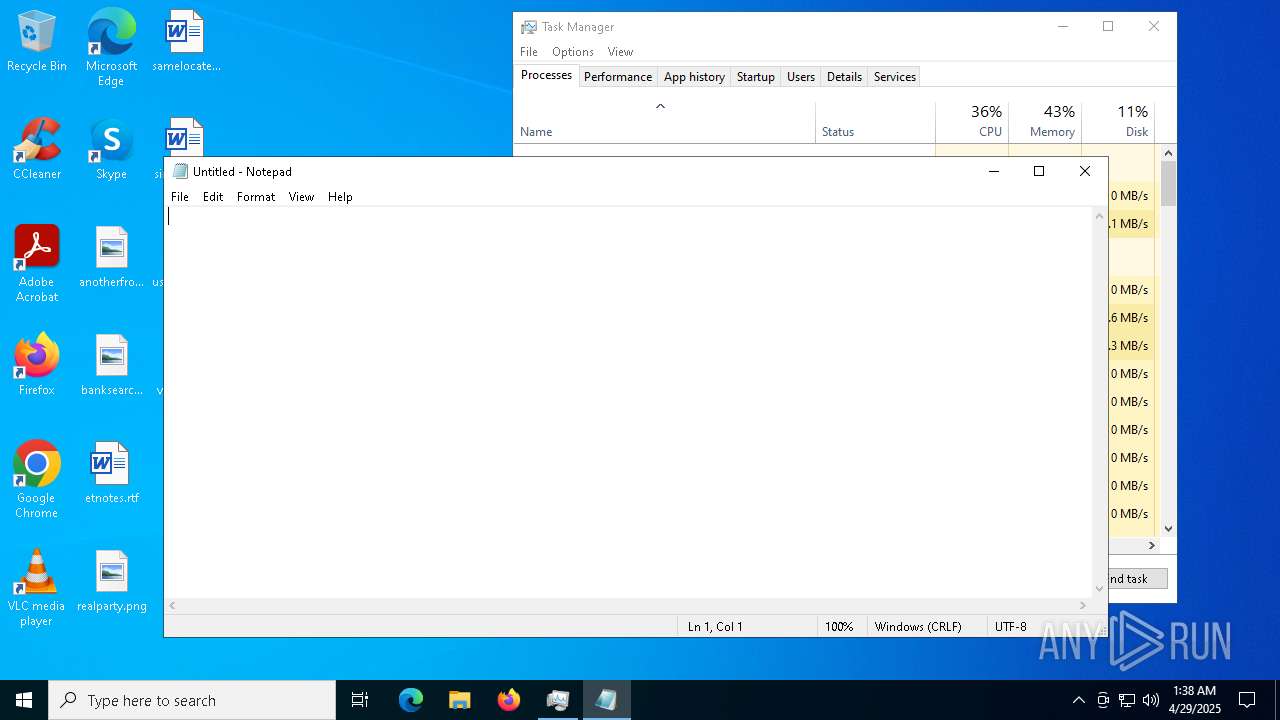Click 'Ln 1, Col 1' in status bar
The width and height of the screenshot is (1280, 720).
pos(715,627)
